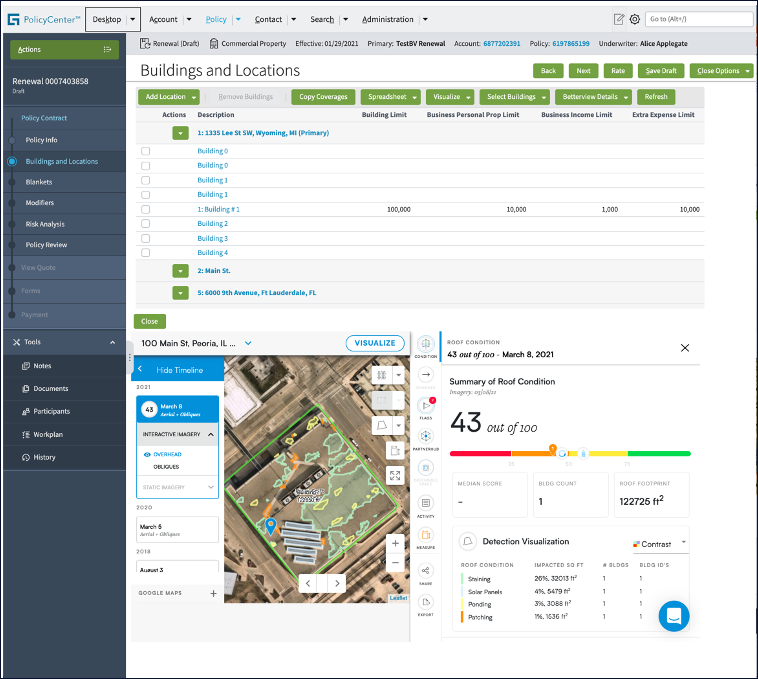758x679 pixels.
Task: Open the Flags icon with red badge
Action: click(x=425, y=405)
